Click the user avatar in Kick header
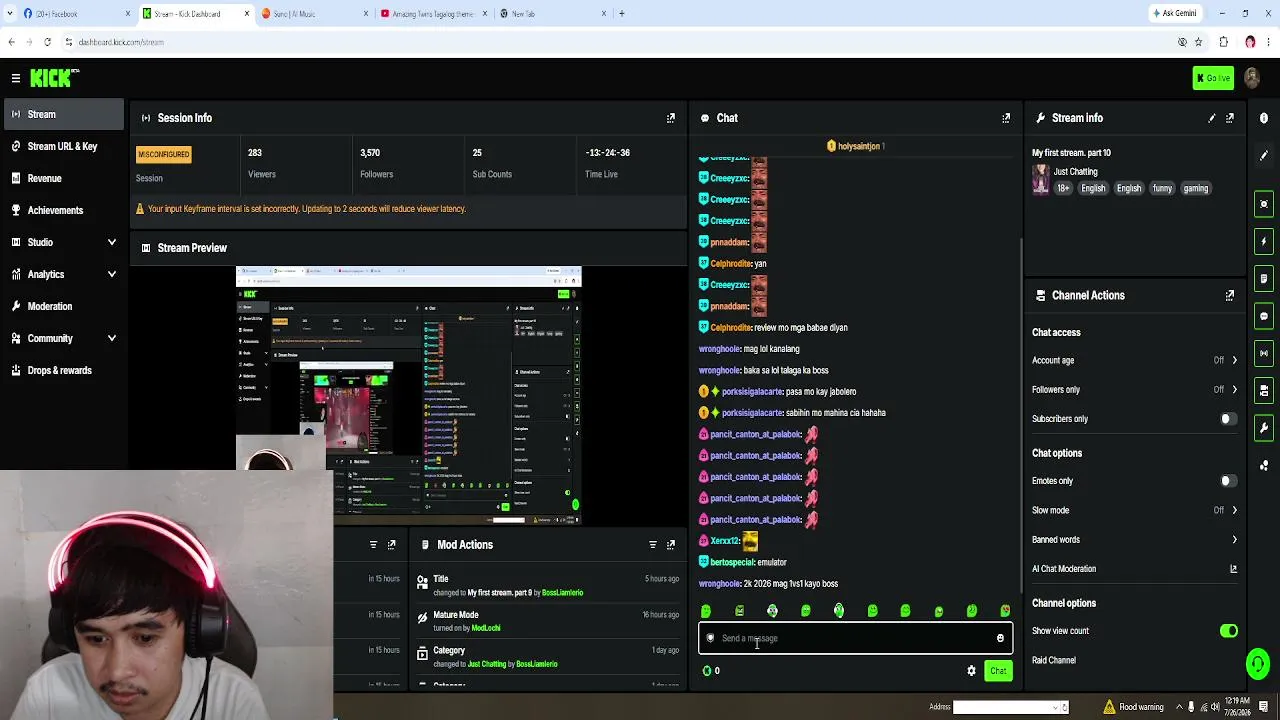Image resolution: width=1280 pixels, height=720 pixels. click(1253, 78)
